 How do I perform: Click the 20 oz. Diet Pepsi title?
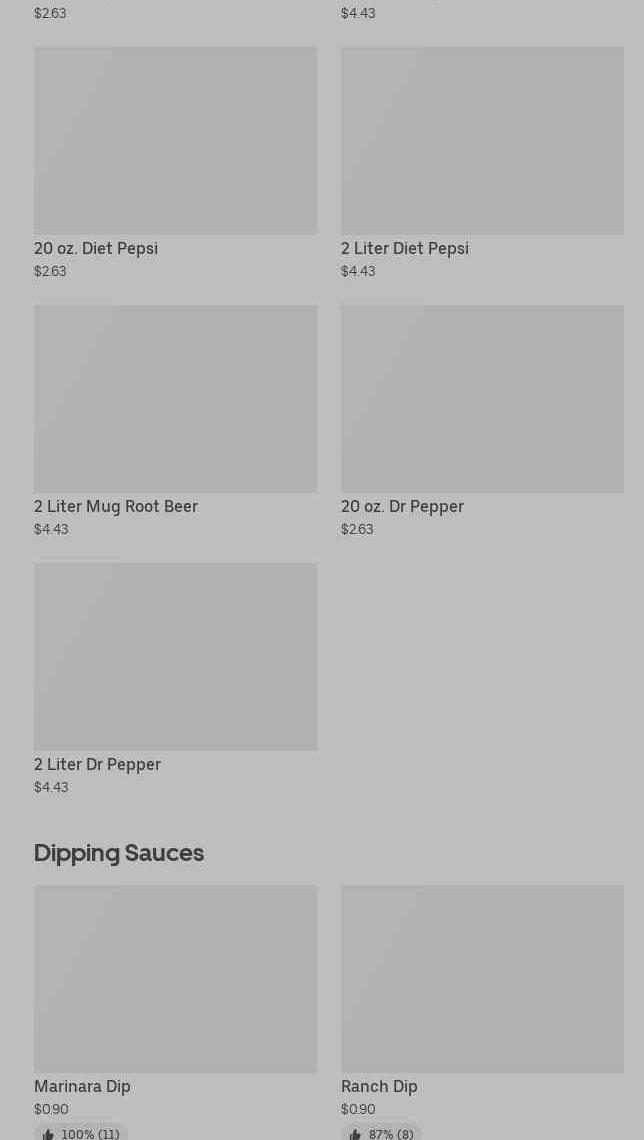click(x=96, y=248)
